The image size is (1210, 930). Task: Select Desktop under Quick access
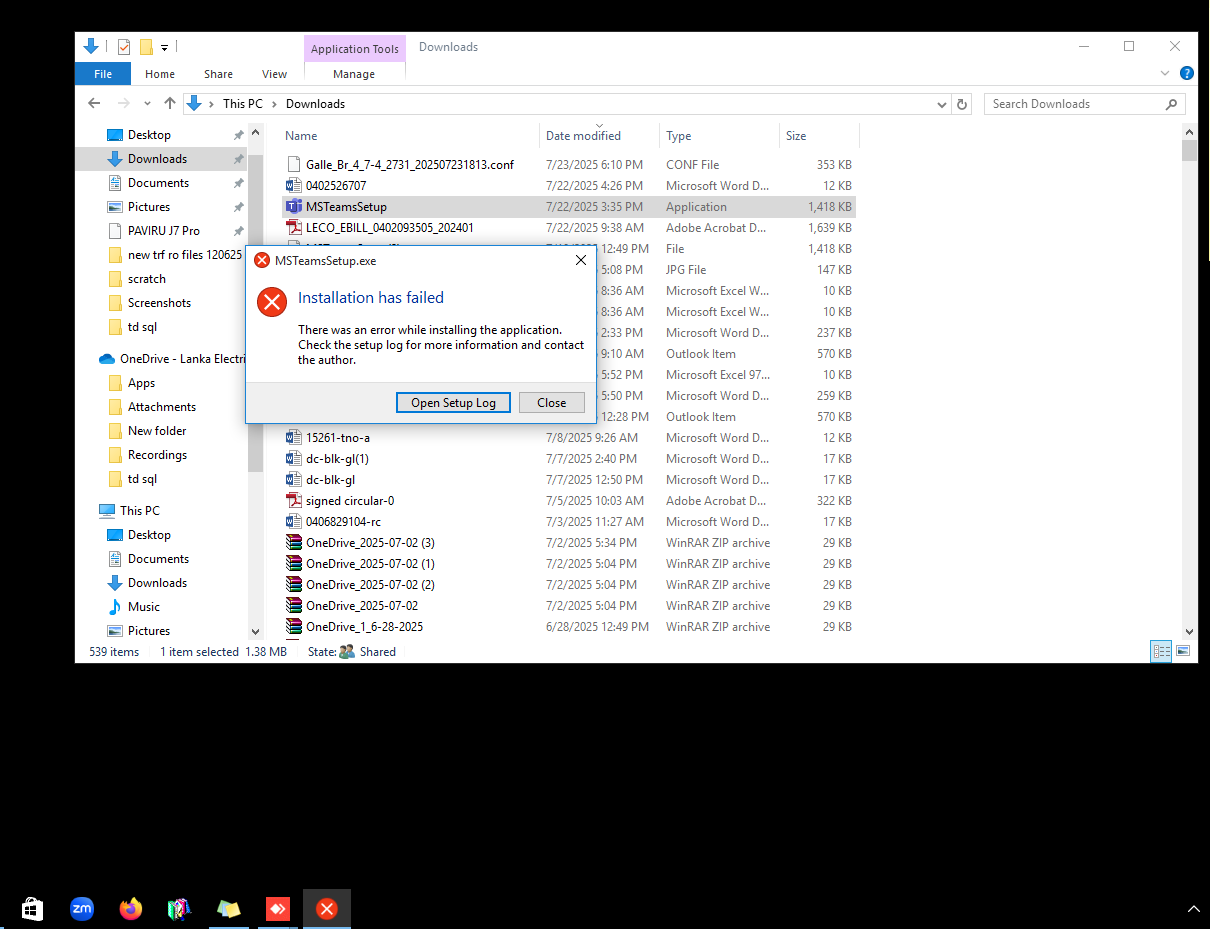tap(149, 135)
